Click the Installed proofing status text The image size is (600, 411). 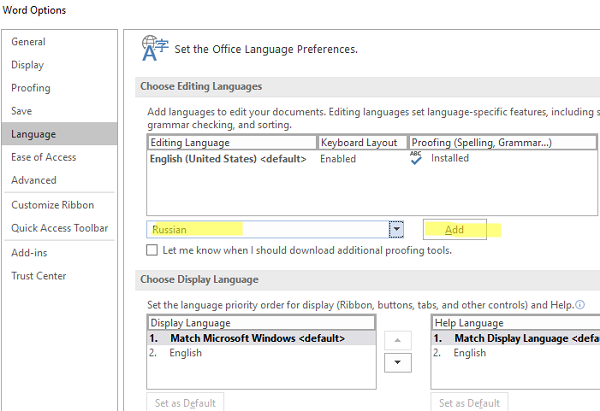(x=450, y=158)
